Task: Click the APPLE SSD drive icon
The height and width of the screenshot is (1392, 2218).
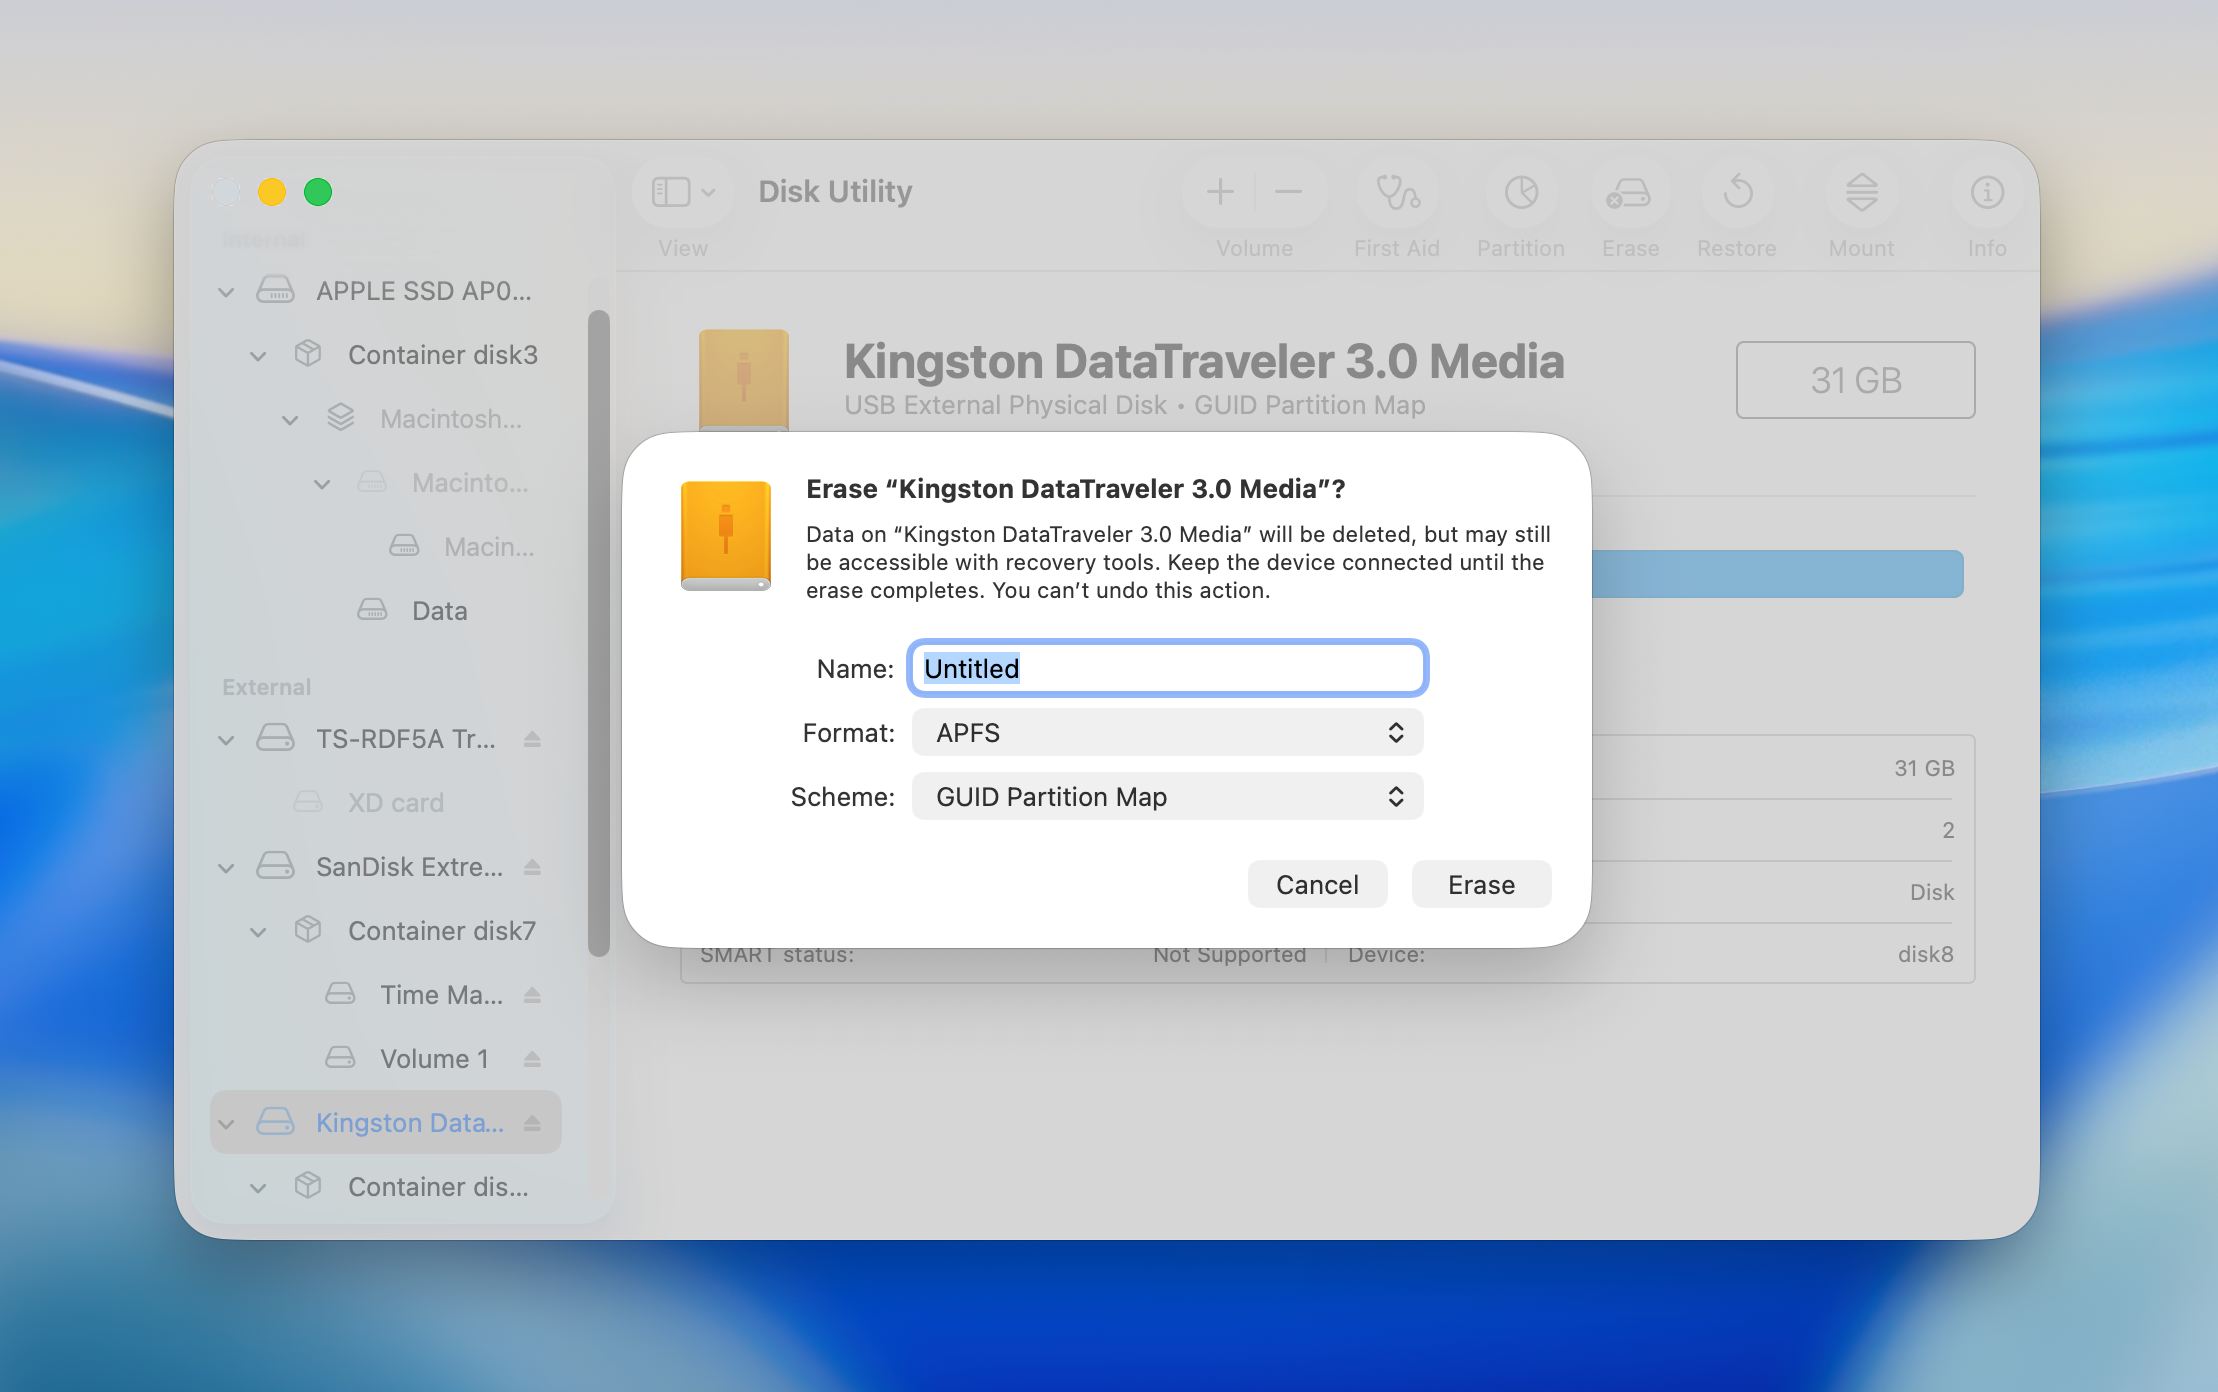Action: tap(275, 290)
